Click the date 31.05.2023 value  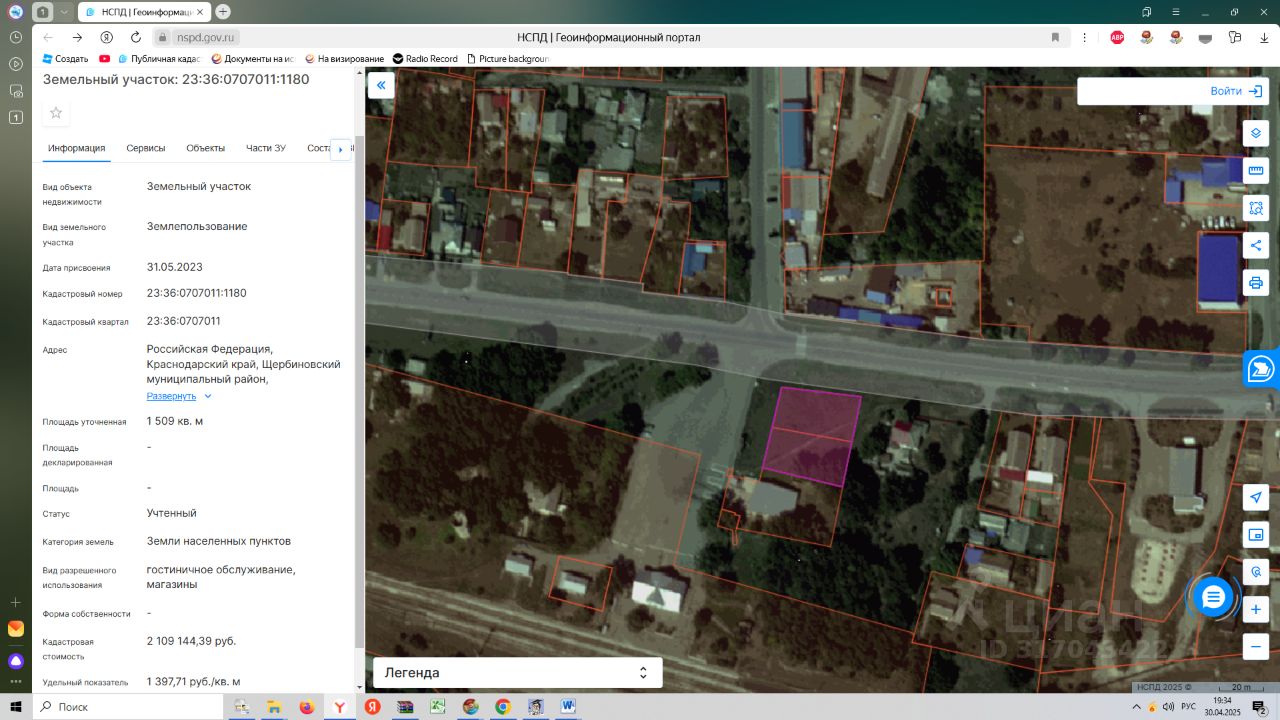[x=175, y=267]
